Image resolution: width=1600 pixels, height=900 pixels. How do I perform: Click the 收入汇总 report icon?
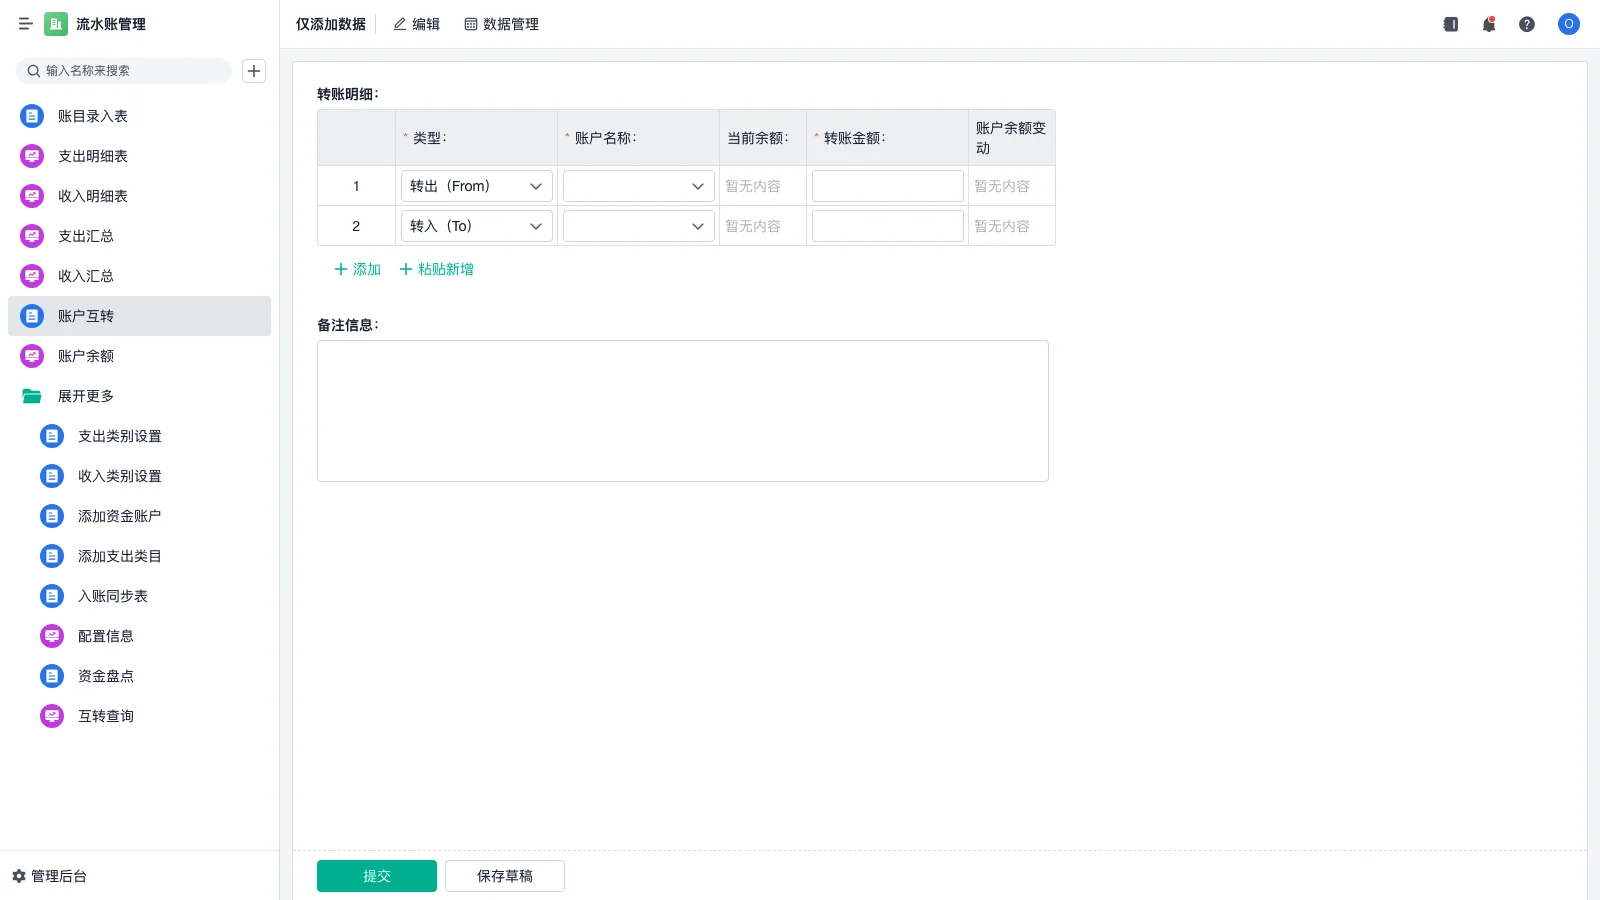[32, 276]
